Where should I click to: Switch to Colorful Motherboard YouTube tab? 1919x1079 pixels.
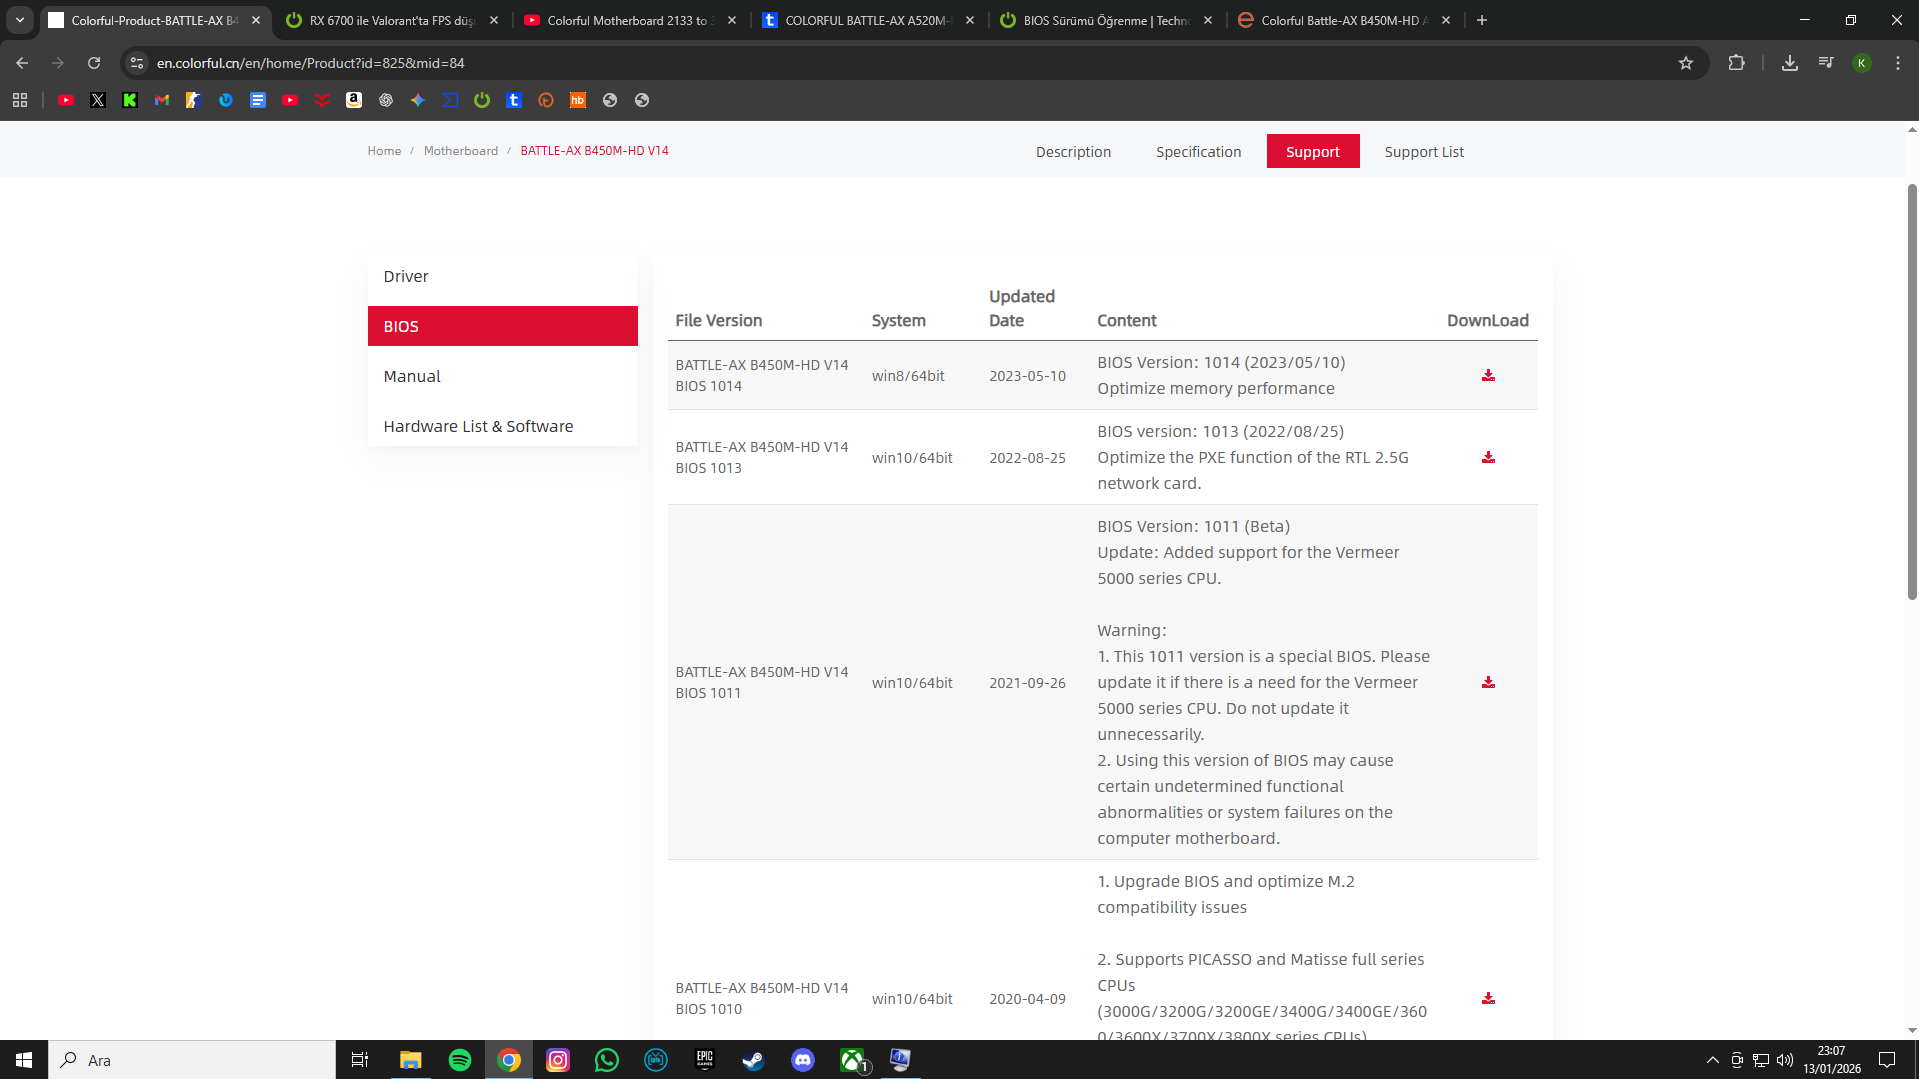628,20
